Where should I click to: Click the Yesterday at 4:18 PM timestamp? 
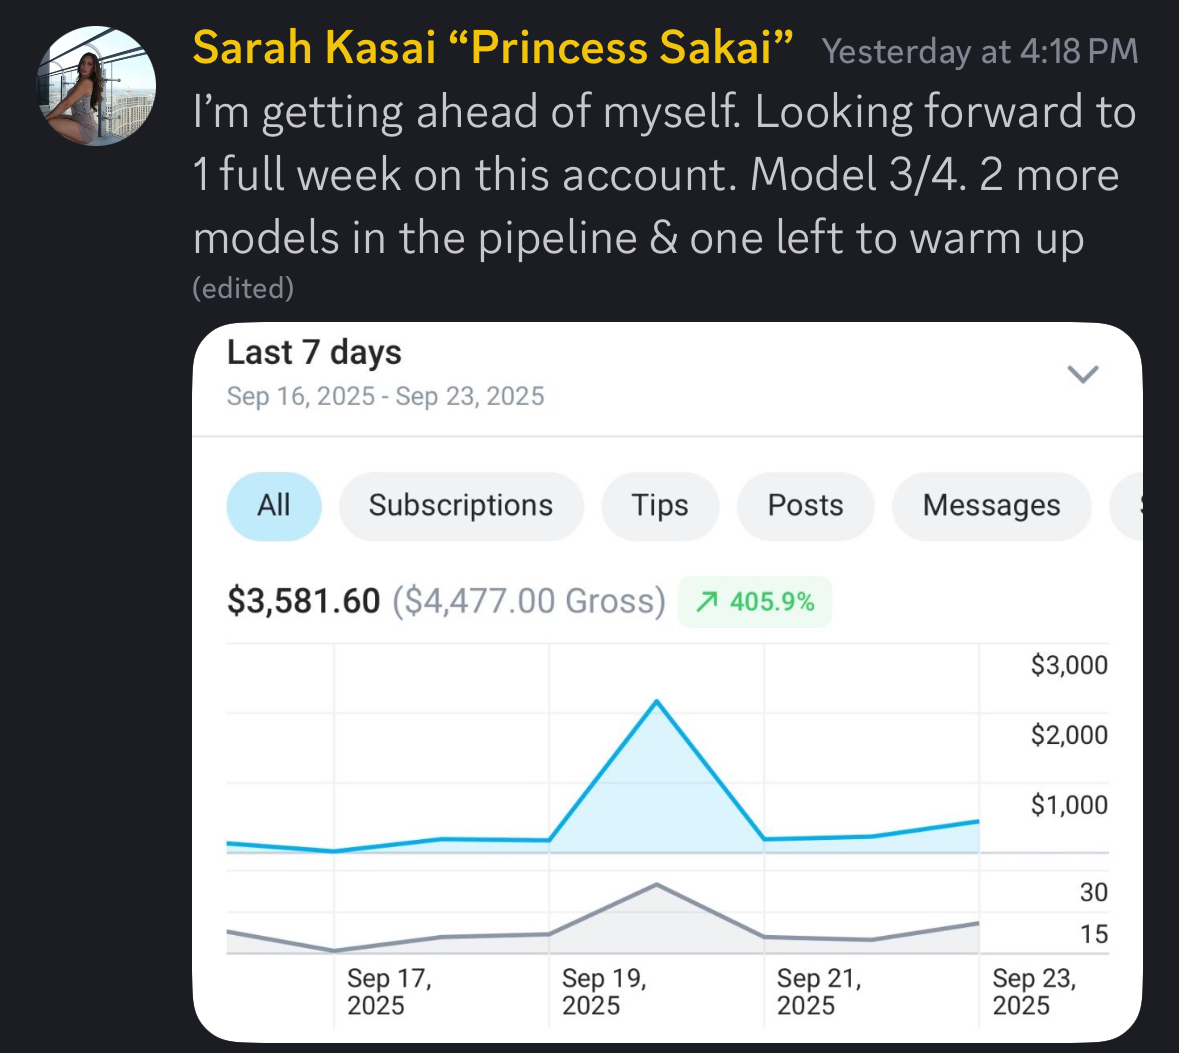point(979,51)
